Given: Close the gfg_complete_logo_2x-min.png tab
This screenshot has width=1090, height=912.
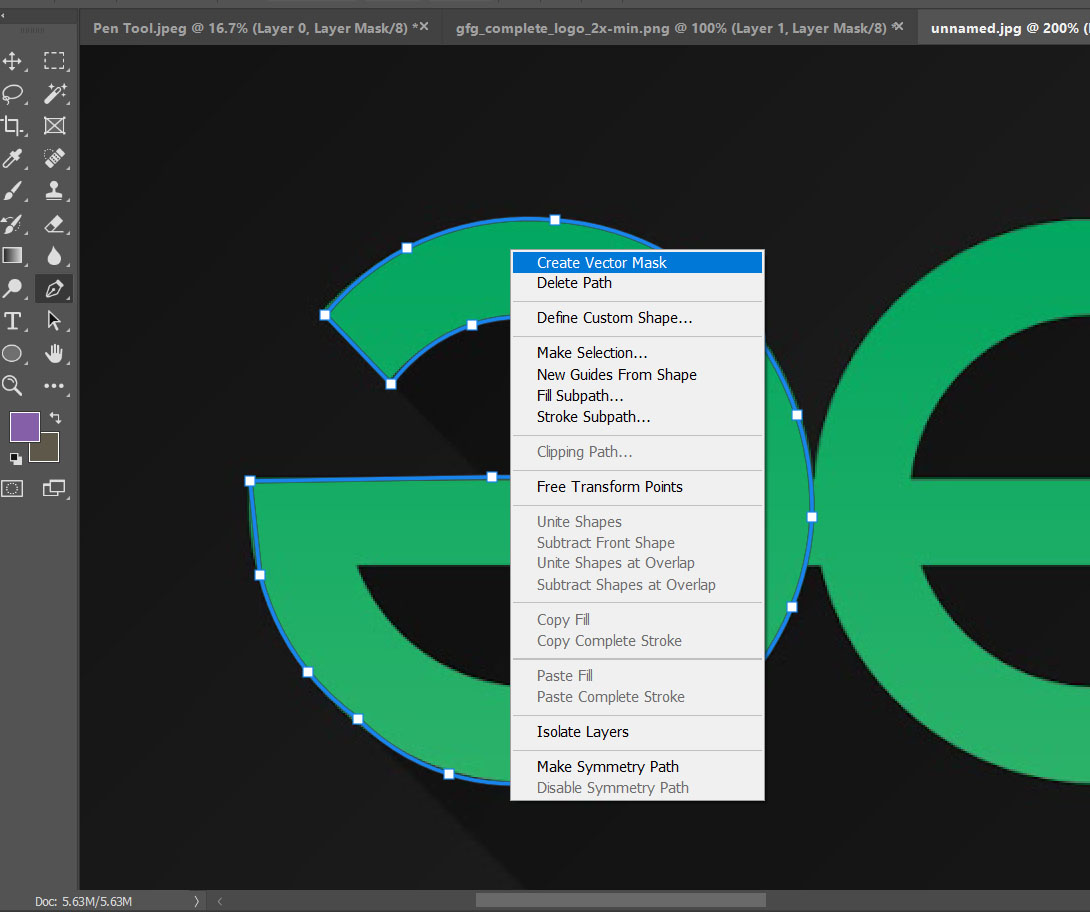Looking at the screenshot, I should [x=898, y=26].
